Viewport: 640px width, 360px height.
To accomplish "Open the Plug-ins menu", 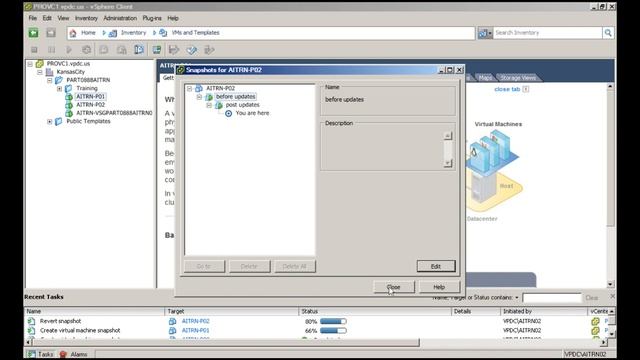I will point(152,18).
